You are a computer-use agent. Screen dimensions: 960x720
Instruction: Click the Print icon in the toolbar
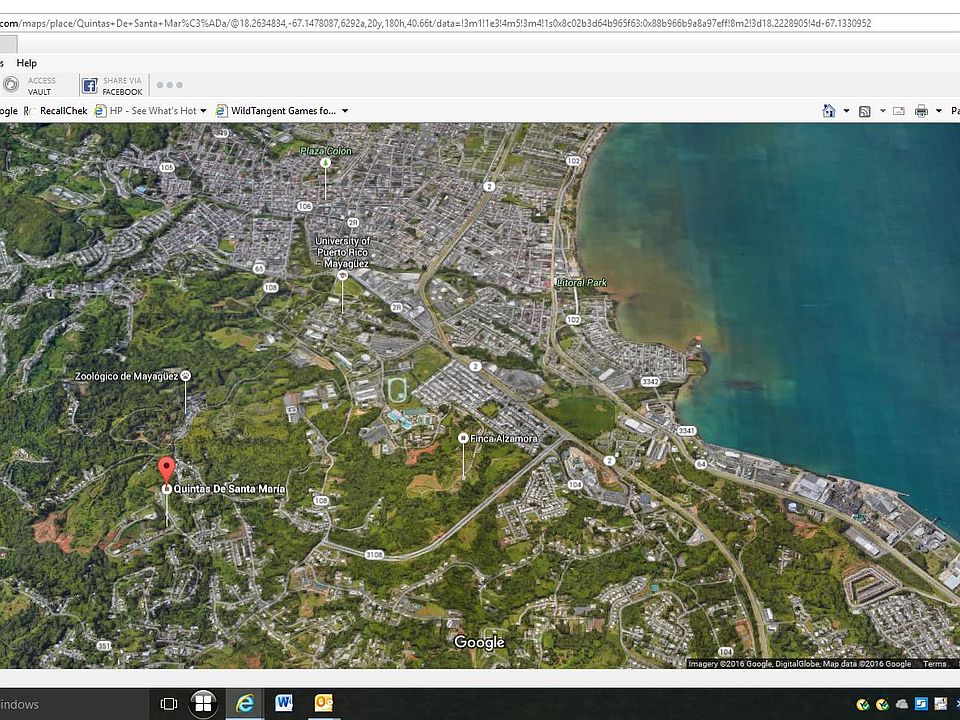click(921, 111)
